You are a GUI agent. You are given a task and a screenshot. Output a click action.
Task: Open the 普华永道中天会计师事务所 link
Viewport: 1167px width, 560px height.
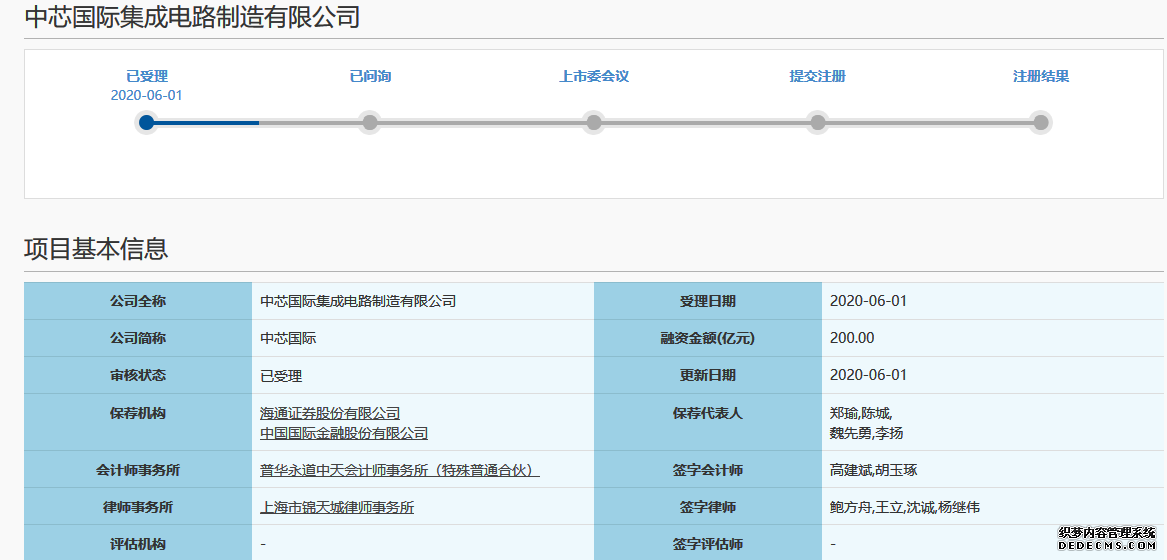(x=400, y=470)
